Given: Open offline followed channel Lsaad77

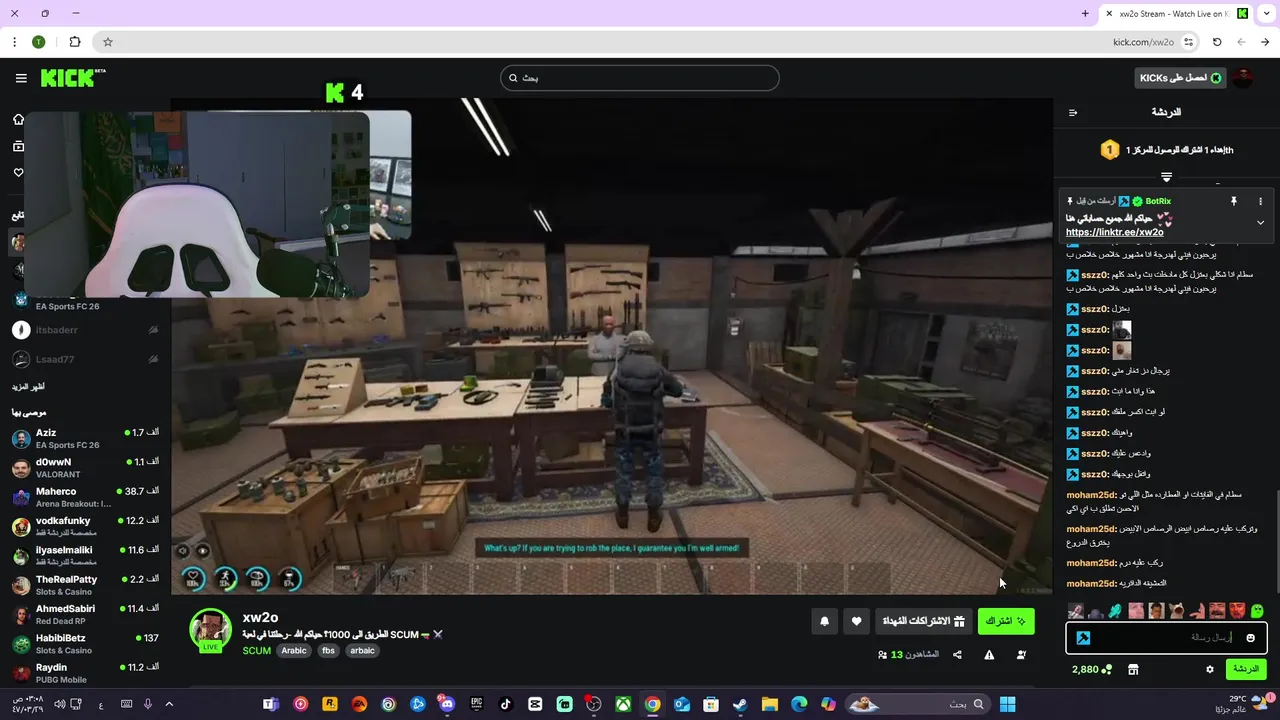Looking at the screenshot, I should pos(85,359).
